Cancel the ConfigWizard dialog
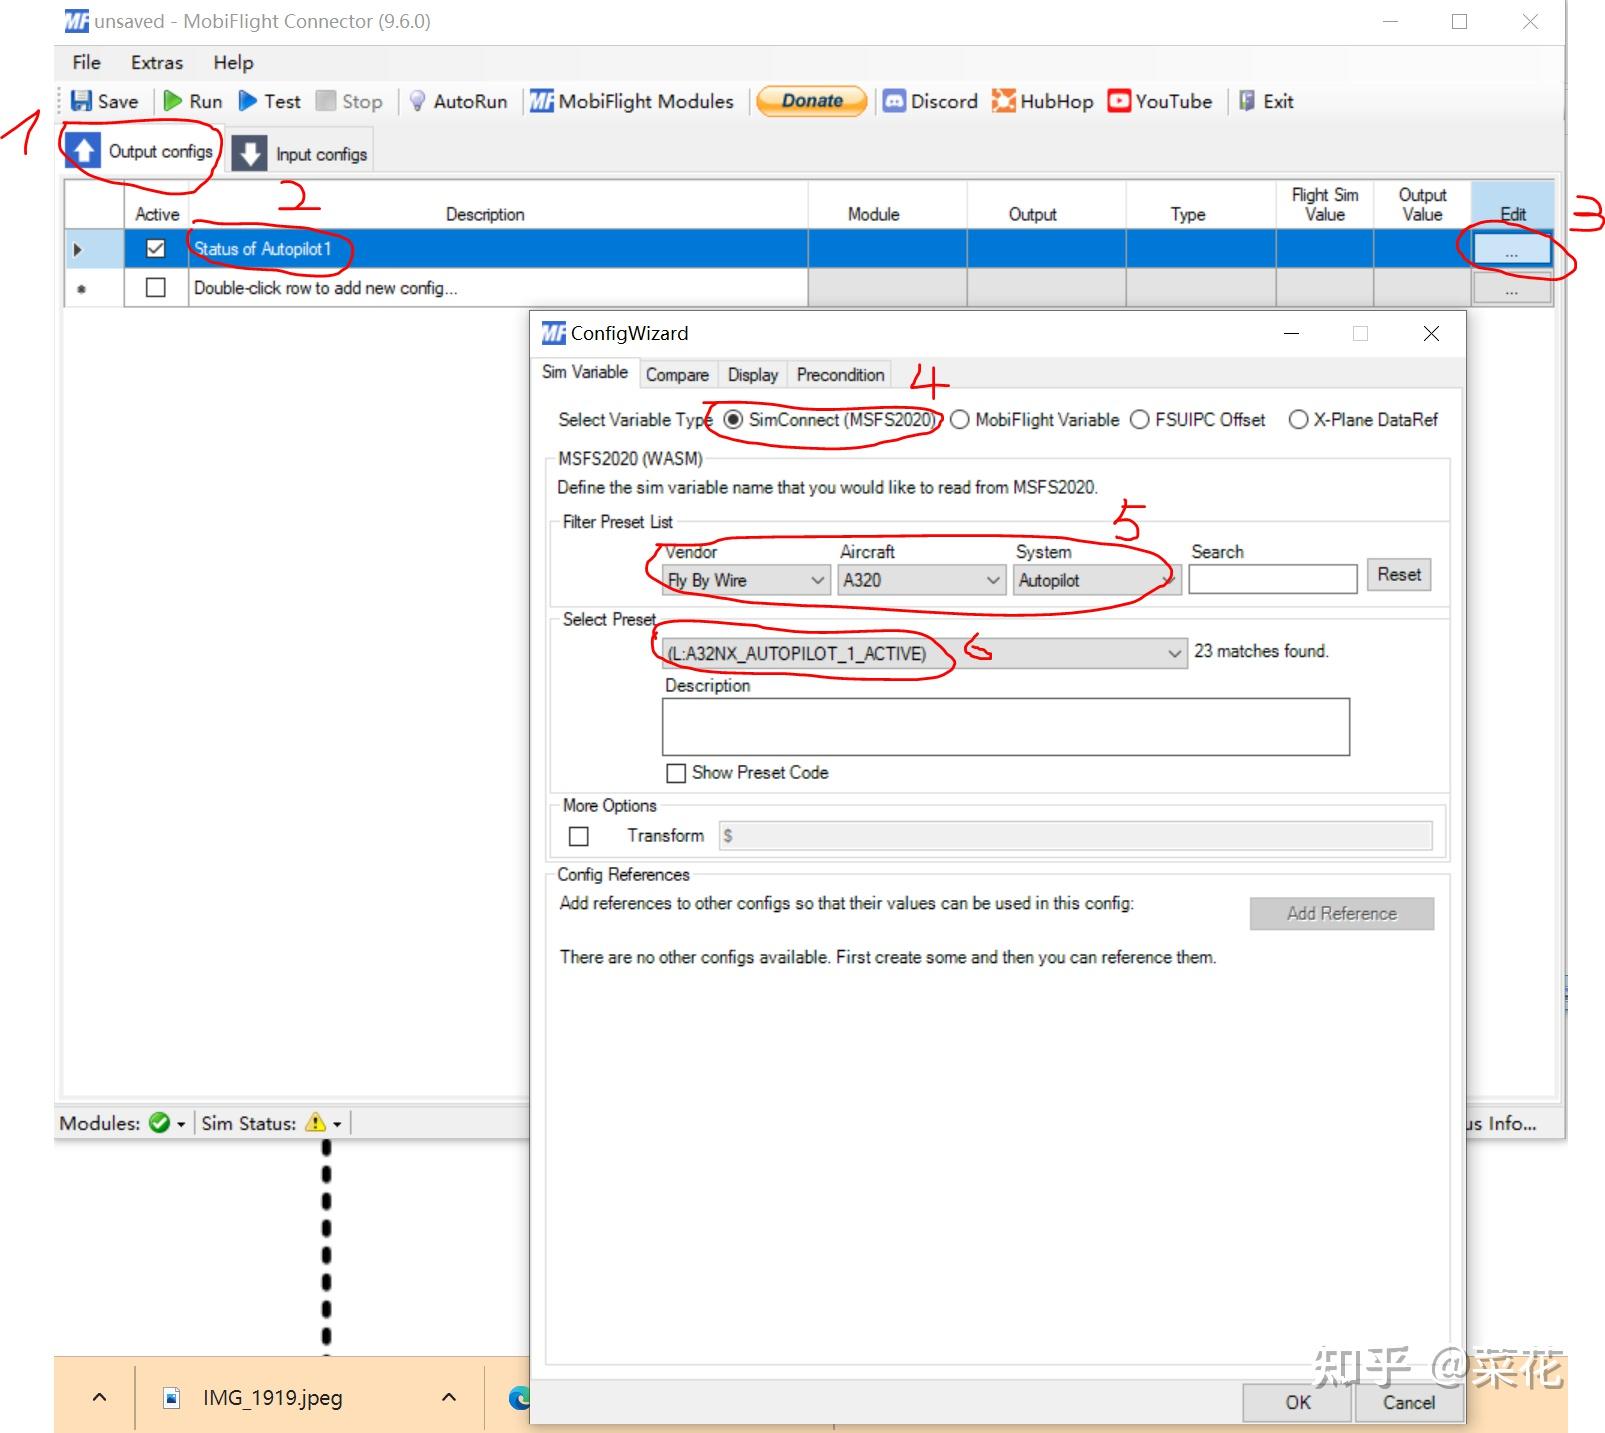Screen dimensions: 1605x1433 pos(1408,1402)
